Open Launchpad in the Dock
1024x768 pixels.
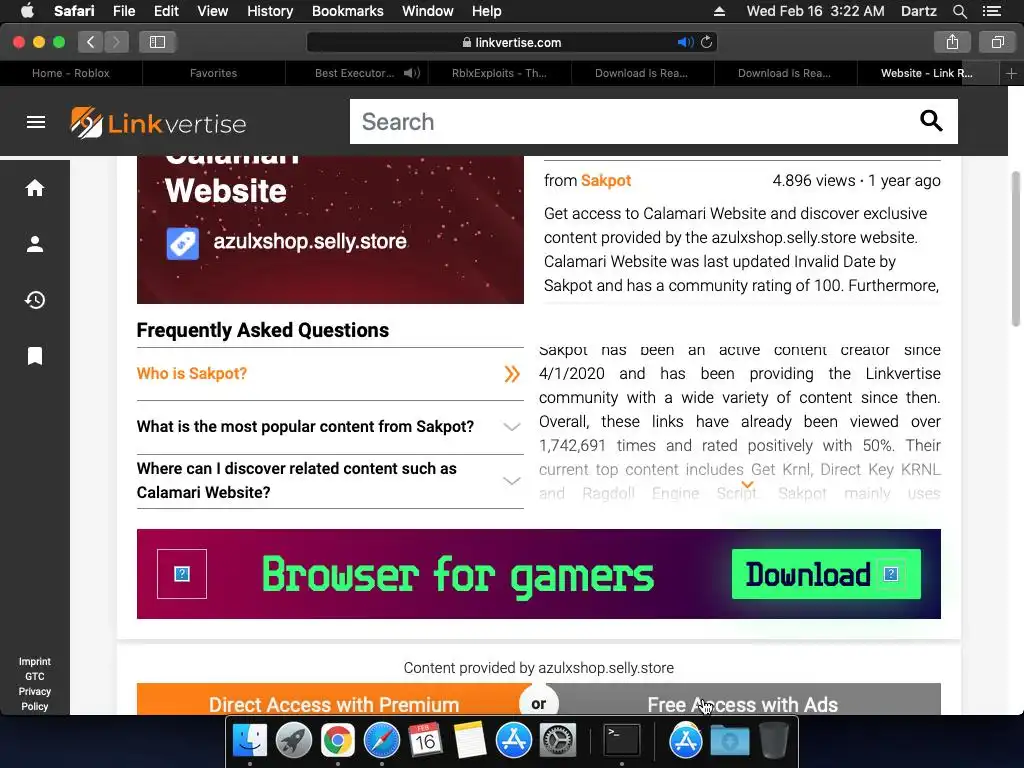[x=293, y=741]
